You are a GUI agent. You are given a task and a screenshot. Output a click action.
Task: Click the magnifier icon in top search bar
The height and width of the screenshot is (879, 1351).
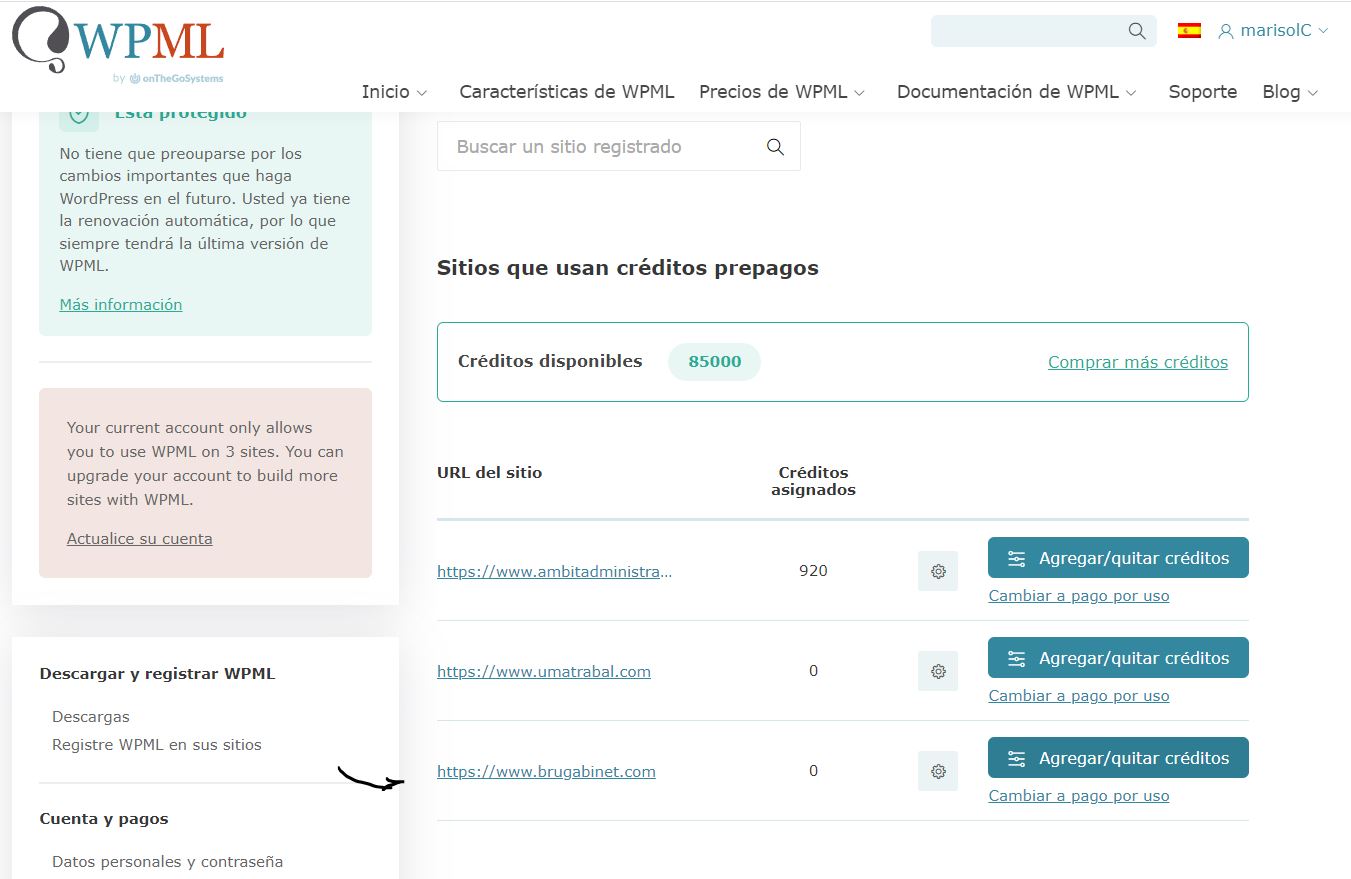tap(1137, 31)
